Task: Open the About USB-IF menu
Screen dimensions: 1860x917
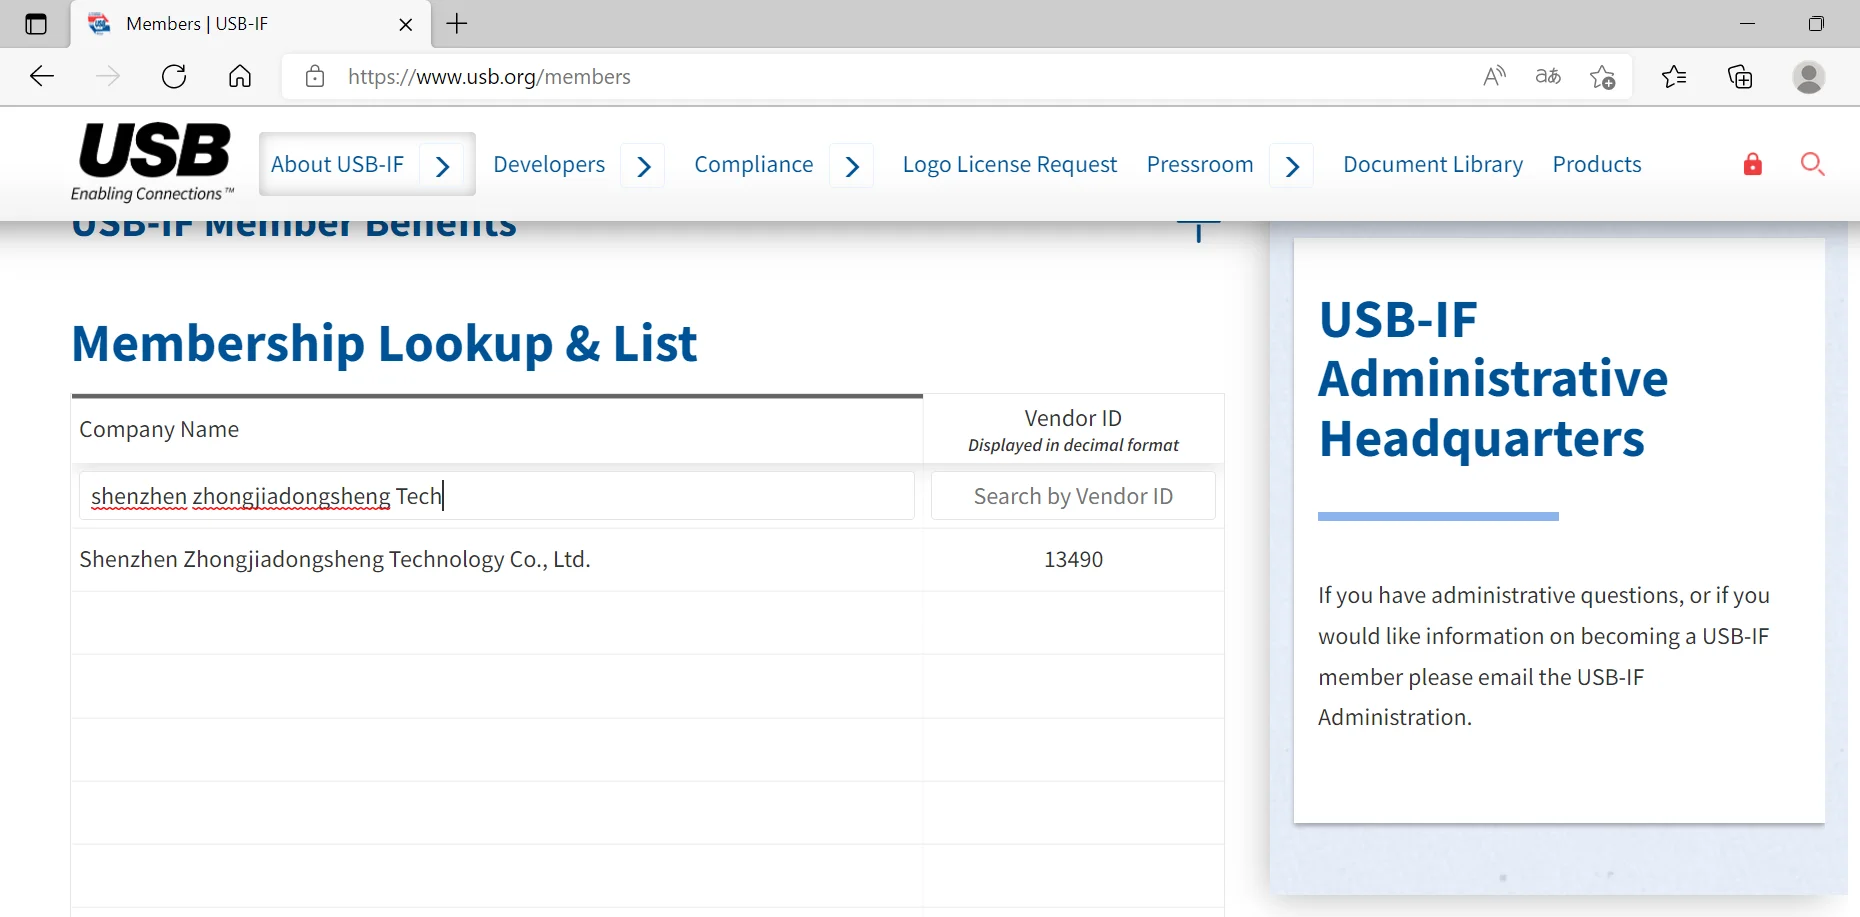Action: 337,164
